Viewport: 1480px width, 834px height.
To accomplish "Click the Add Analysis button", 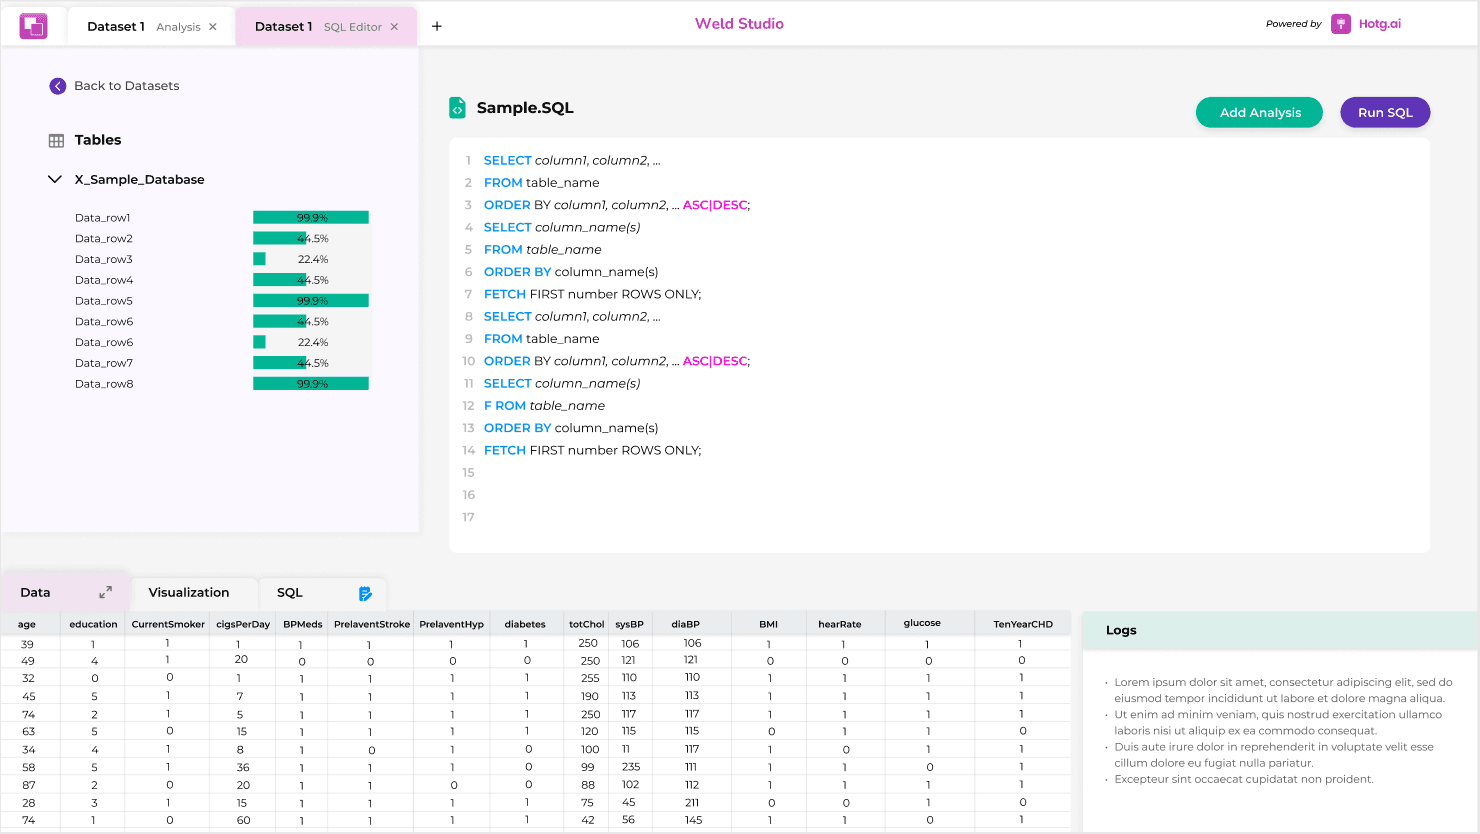I will point(1259,112).
